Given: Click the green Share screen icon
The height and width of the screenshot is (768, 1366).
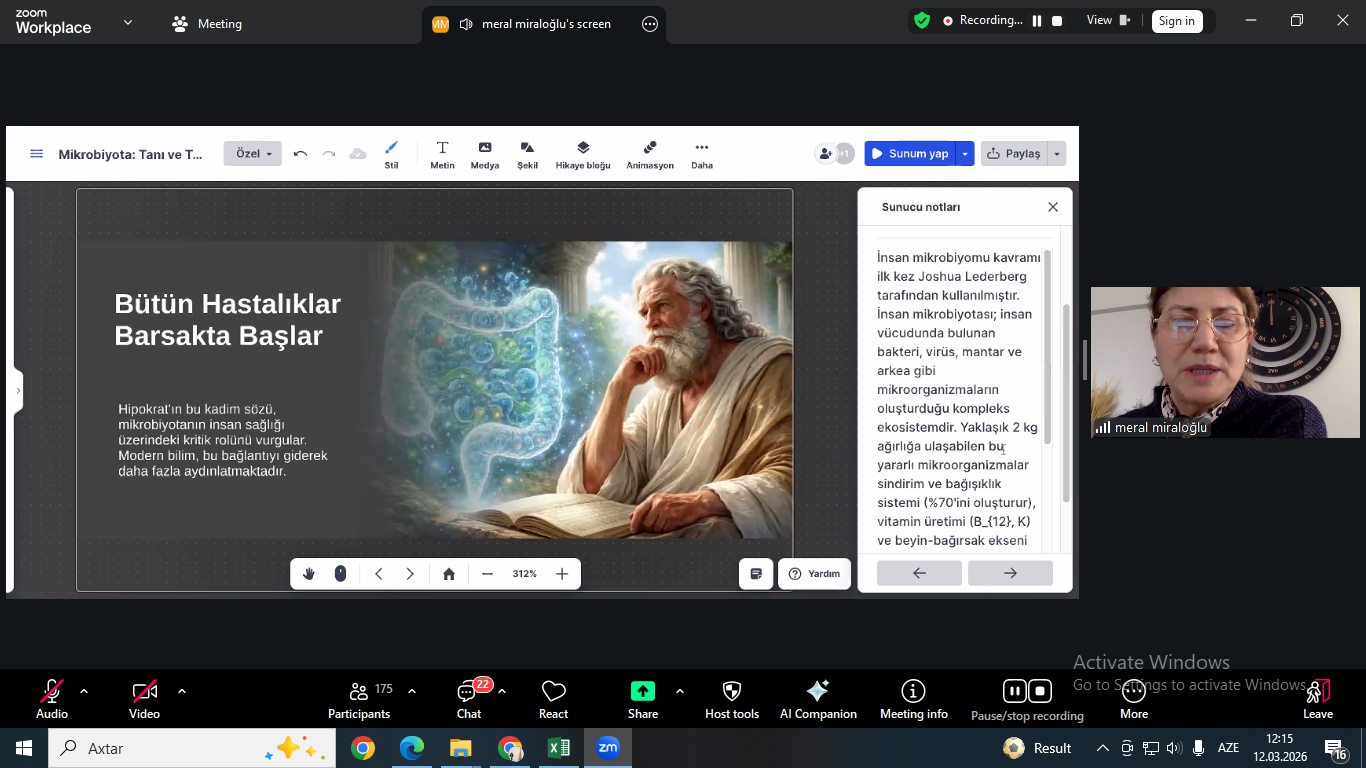Looking at the screenshot, I should pyautogui.click(x=642, y=692).
